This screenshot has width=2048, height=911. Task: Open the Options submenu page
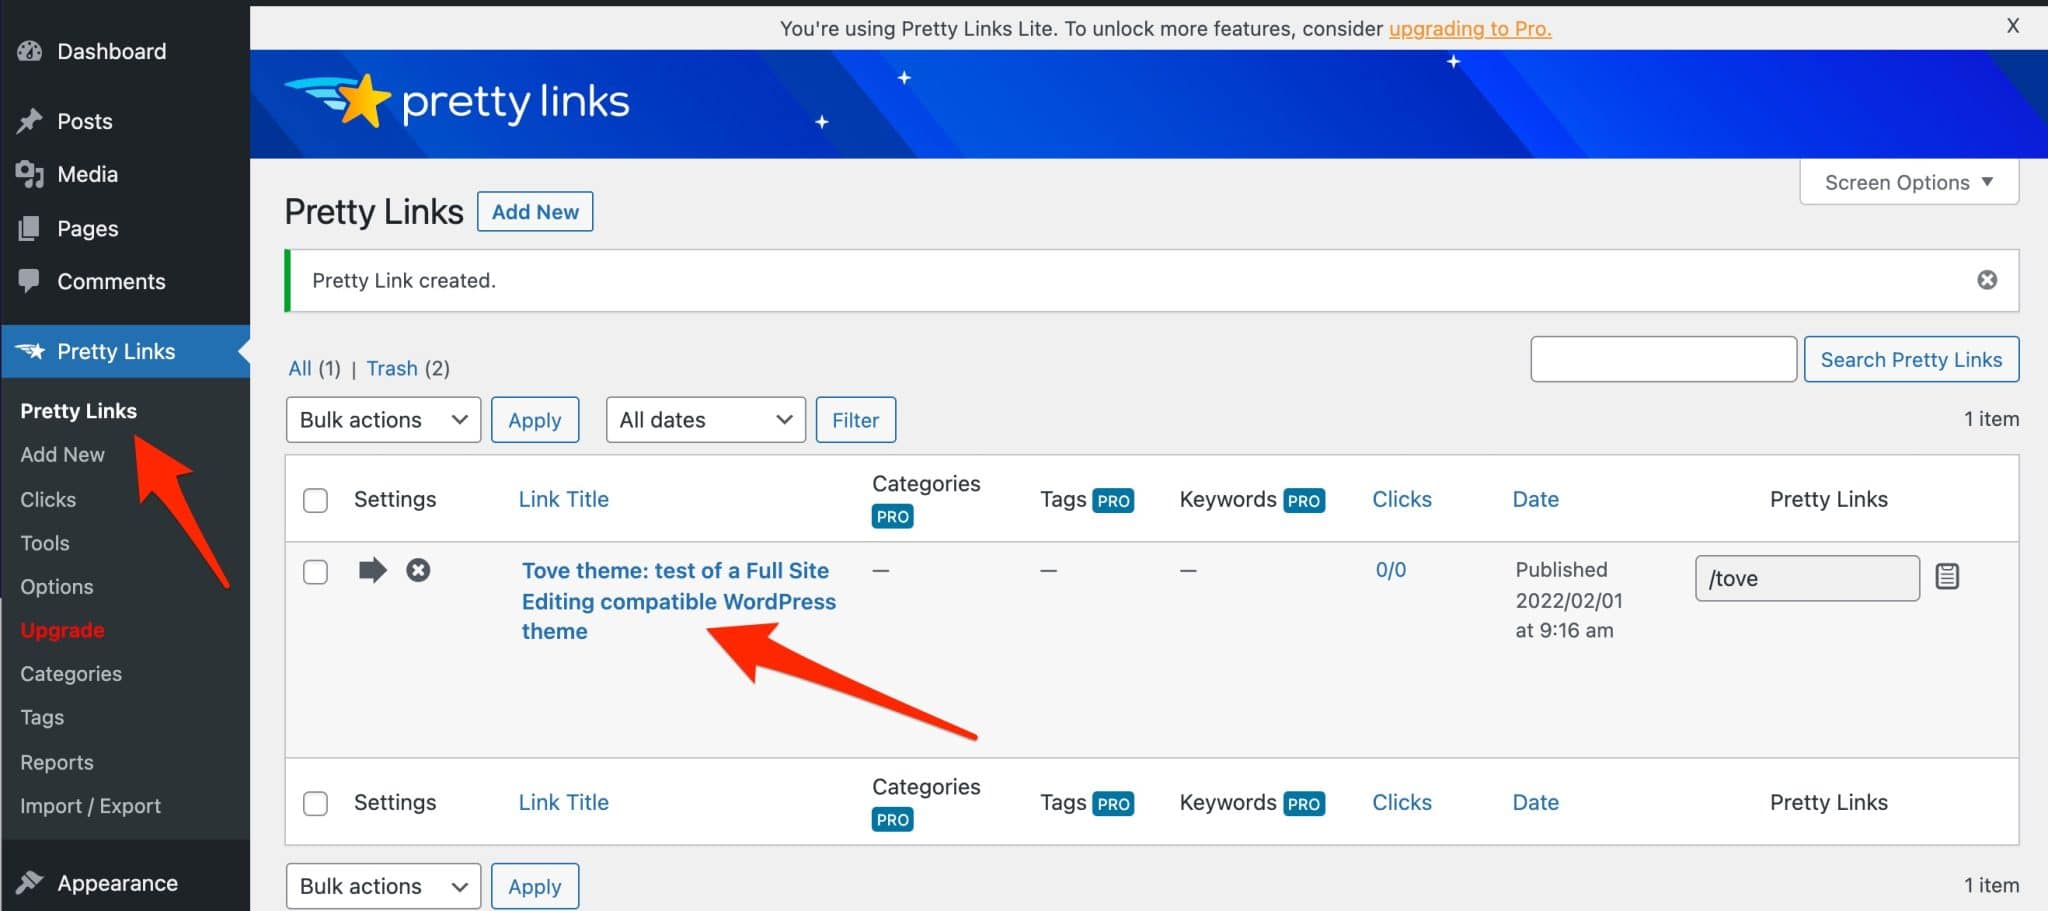click(x=57, y=587)
